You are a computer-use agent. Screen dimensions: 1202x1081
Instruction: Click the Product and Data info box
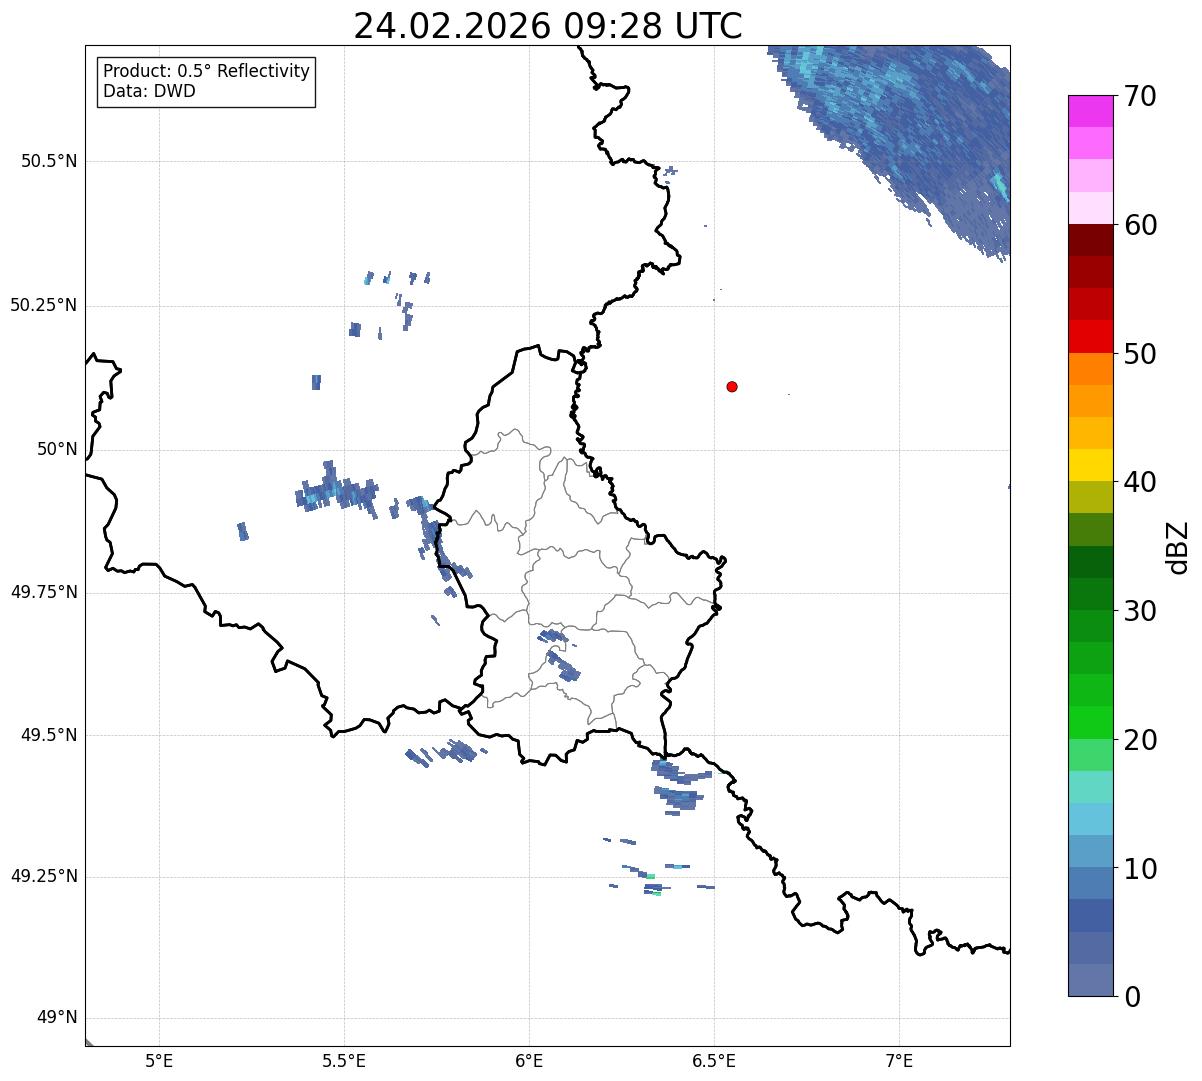pyautogui.click(x=206, y=82)
